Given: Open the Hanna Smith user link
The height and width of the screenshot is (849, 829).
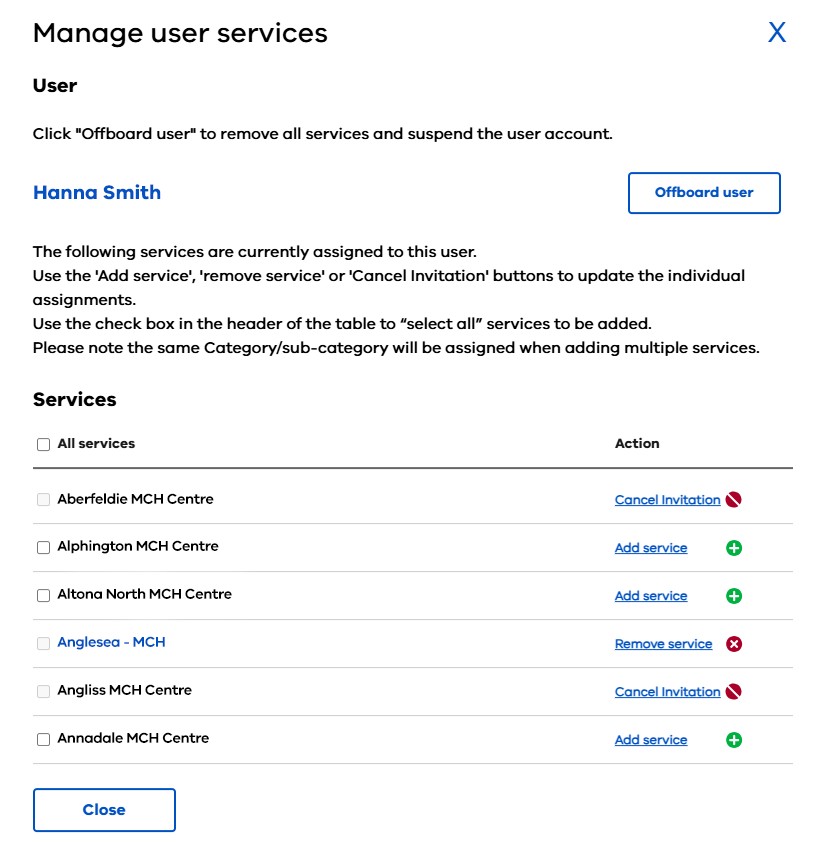Looking at the screenshot, I should click(96, 192).
